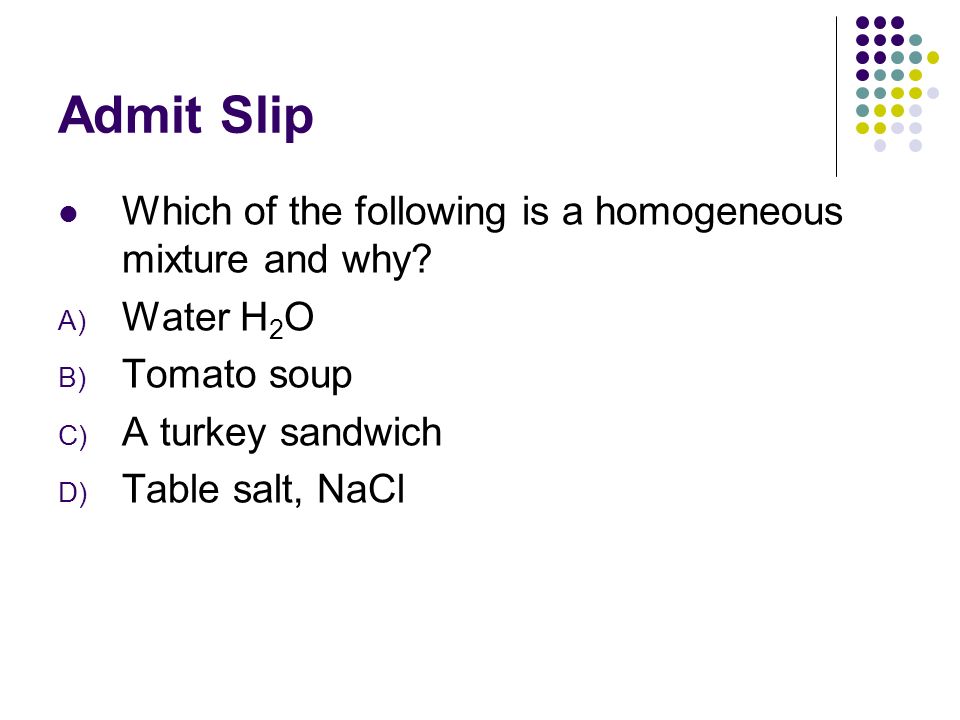Image resolution: width=960 pixels, height=720 pixels.
Task: Click the bullet point before the question
Action: (x=69, y=214)
